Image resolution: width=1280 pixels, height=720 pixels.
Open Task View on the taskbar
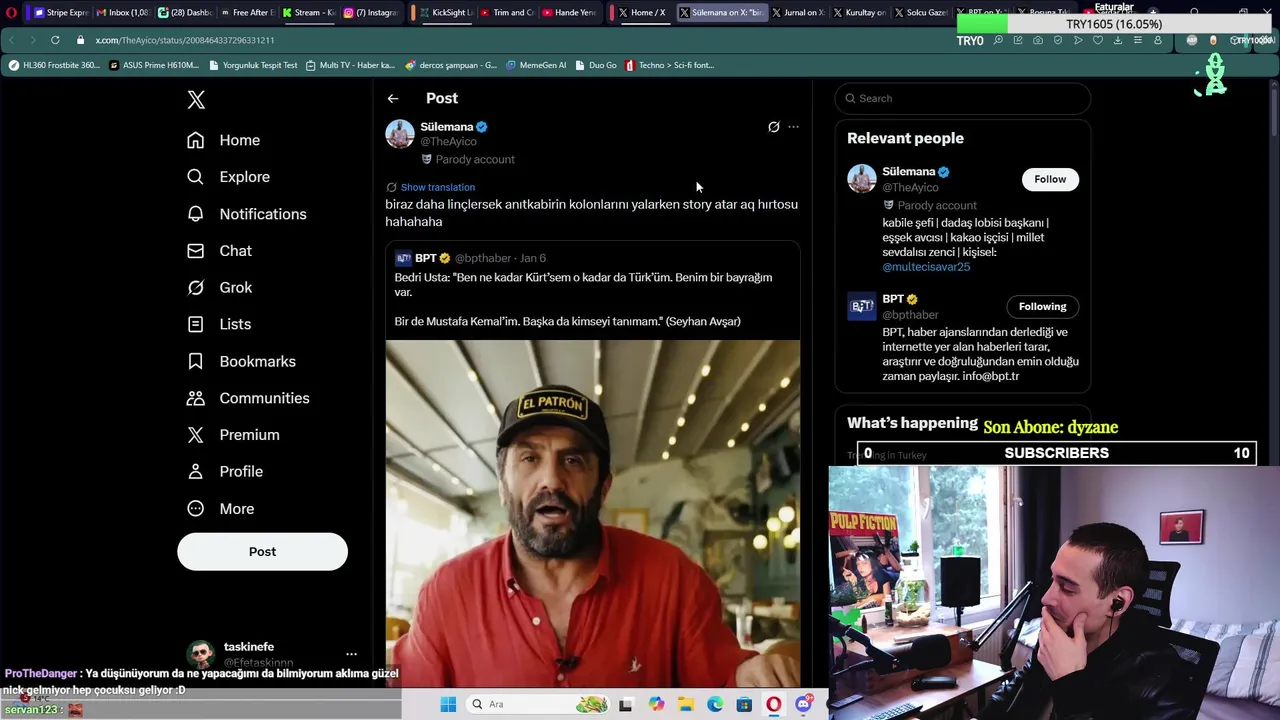pyautogui.click(x=626, y=704)
